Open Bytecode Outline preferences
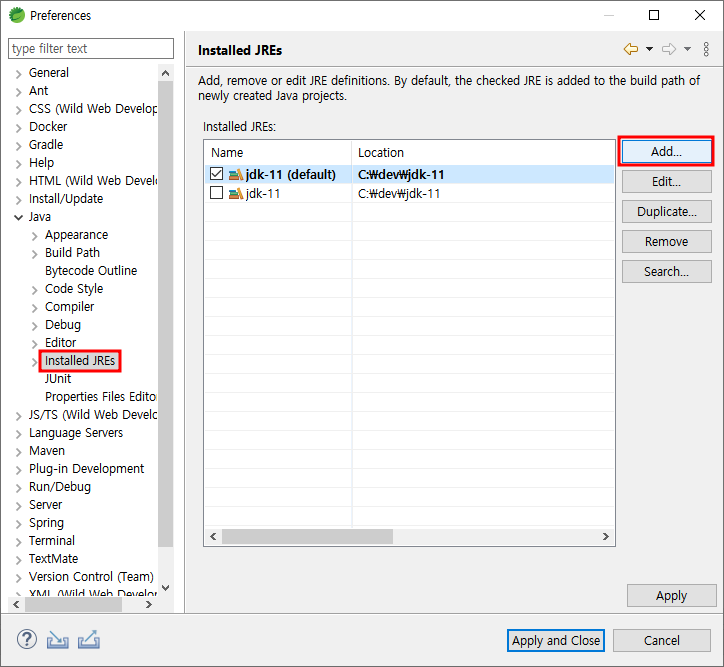The height and width of the screenshot is (667, 724). click(91, 270)
